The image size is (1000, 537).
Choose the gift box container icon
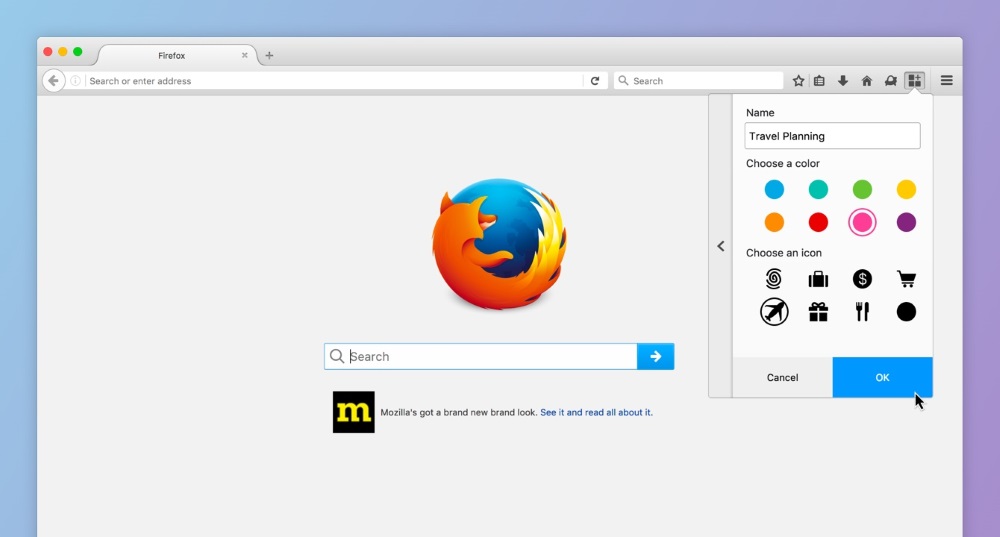(x=818, y=312)
